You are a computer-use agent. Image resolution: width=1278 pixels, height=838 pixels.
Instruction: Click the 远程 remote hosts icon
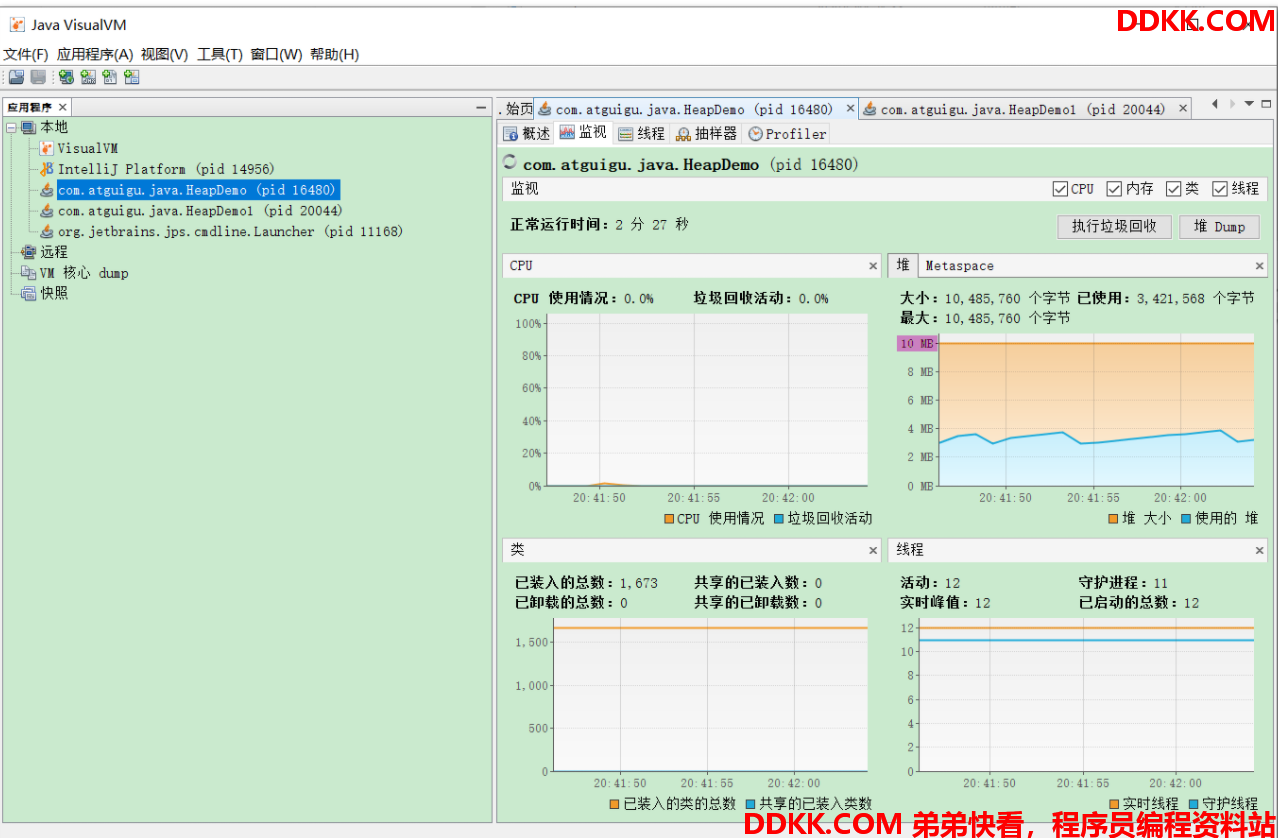coord(29,252)
